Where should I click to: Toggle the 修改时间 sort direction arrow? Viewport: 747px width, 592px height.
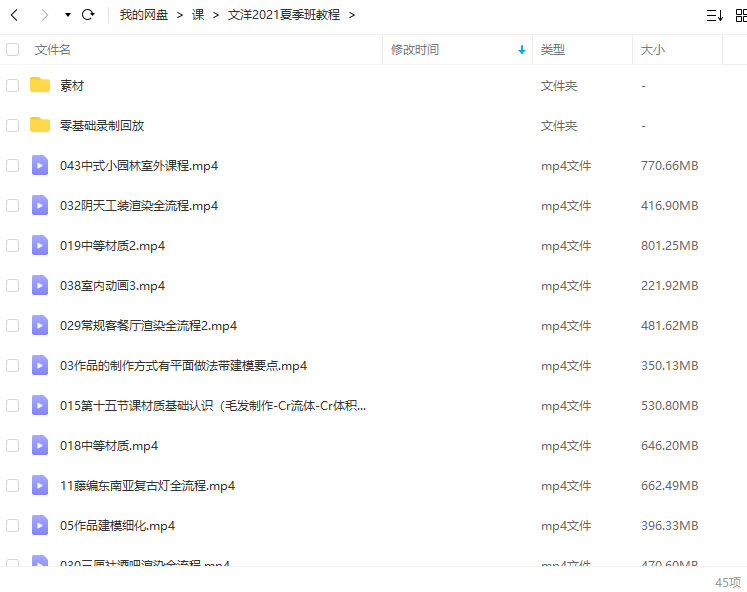[521, 49]
